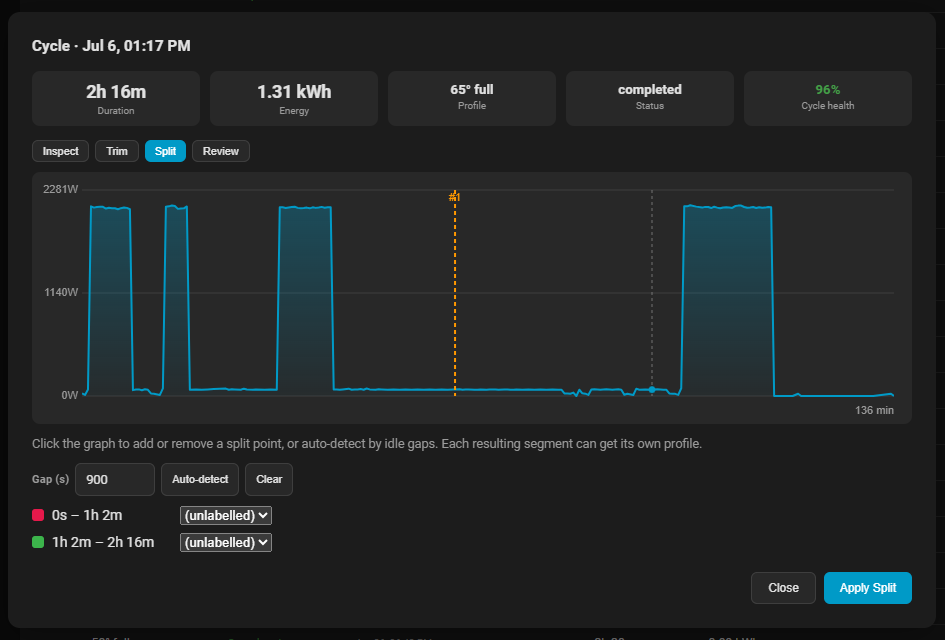
Task: Open profile dropdown for 1h 2m – 2h 16m segment
Action: coord(225,543)
